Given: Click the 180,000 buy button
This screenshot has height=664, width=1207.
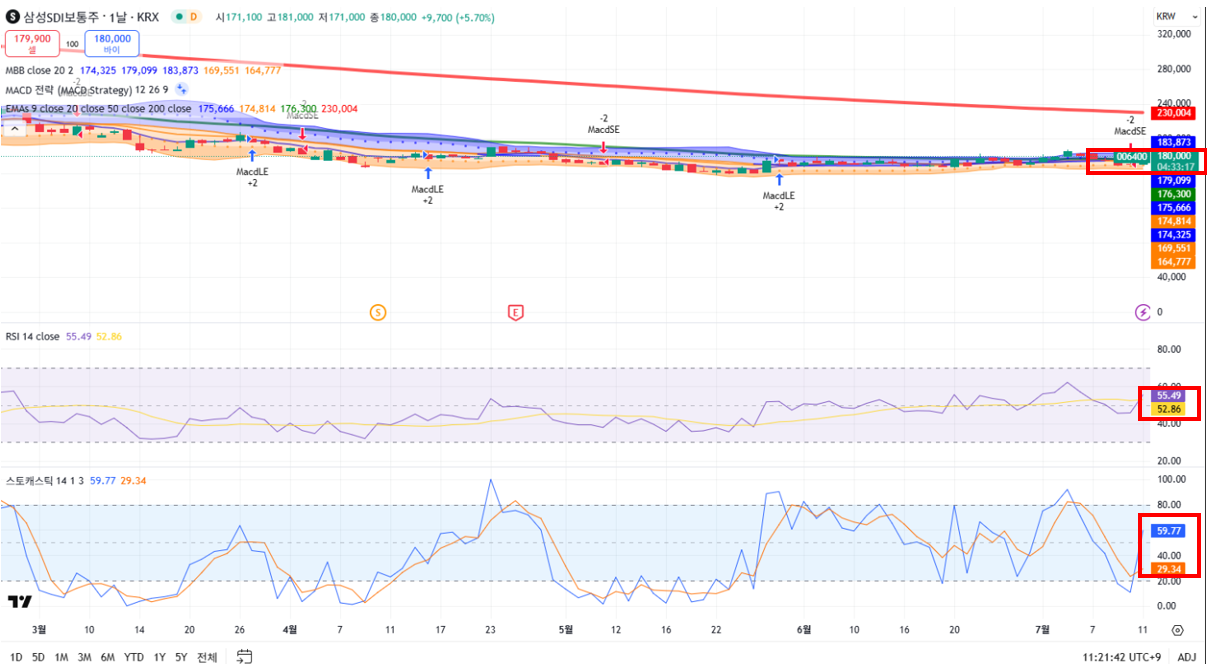Looking at the screenshot, I should pyautogui.click(x=112, y=43).
